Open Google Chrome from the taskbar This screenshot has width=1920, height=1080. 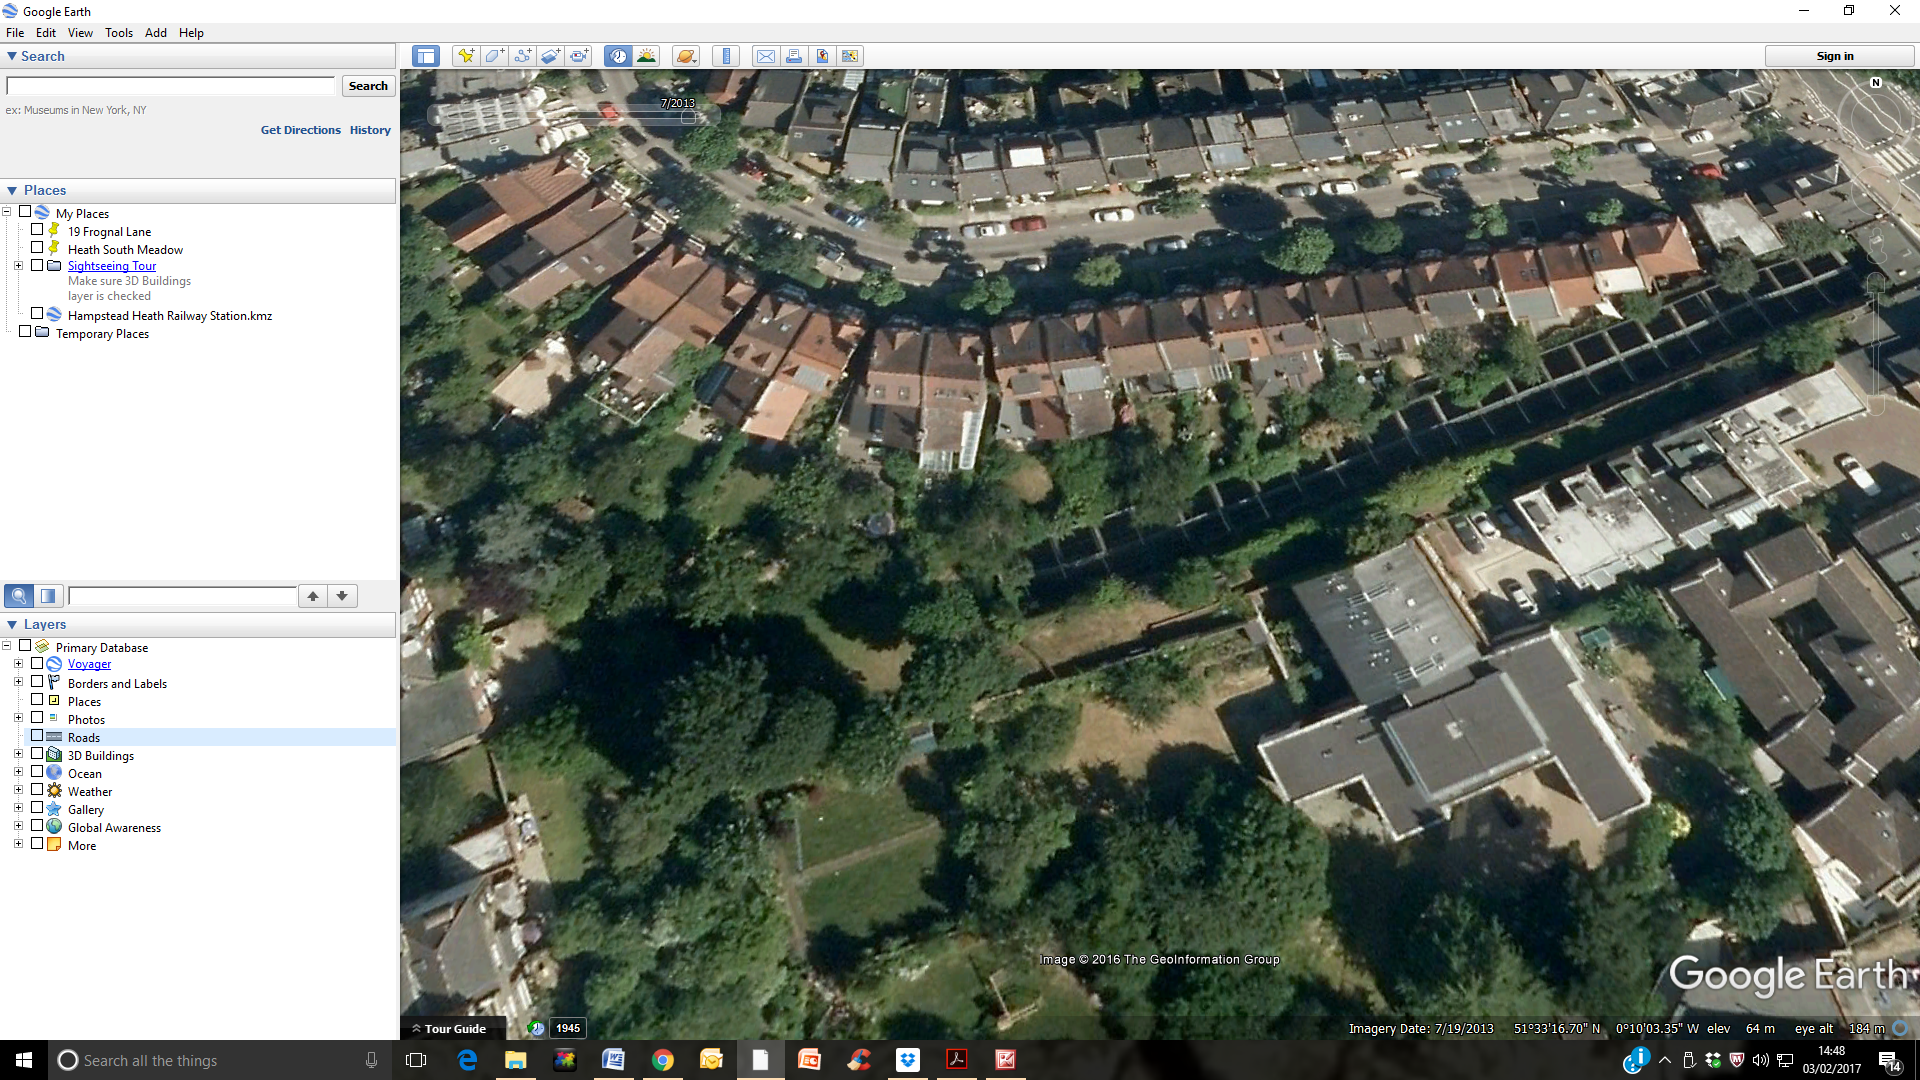(x=663, y=1060)
